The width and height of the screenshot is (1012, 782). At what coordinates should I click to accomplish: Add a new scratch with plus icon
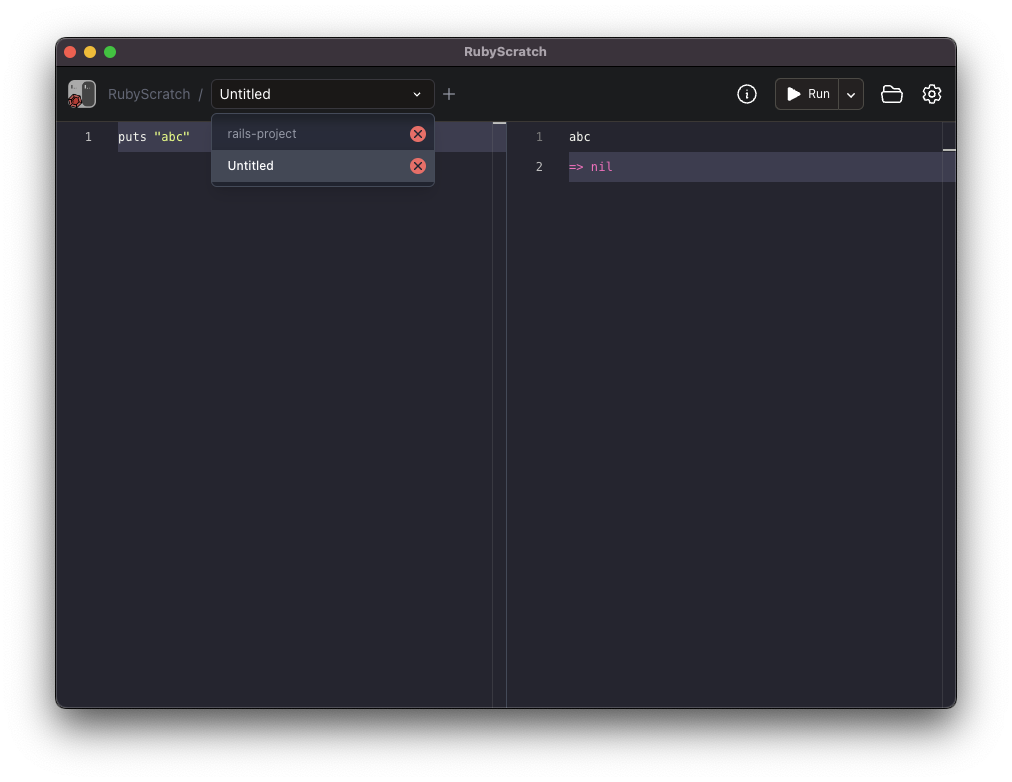click(x=449, y=94)
